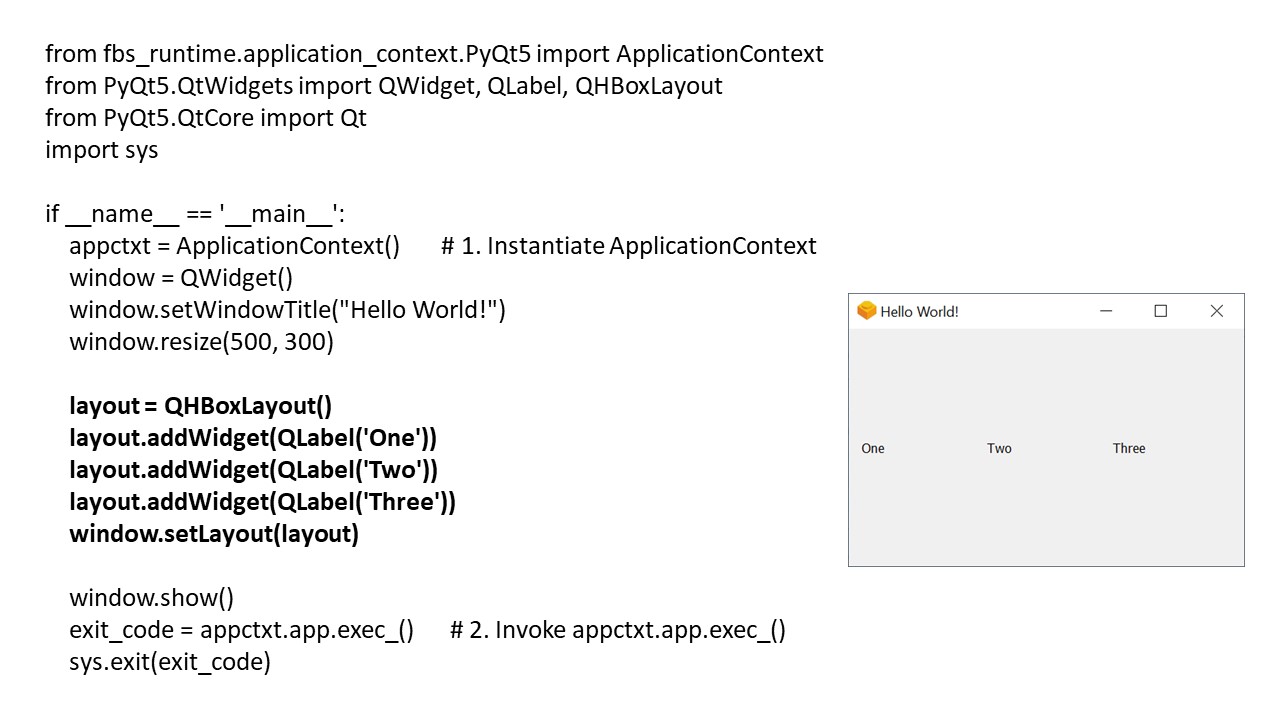Click the "from PyQt5.QtCore import Qt" line

(206, 118)
